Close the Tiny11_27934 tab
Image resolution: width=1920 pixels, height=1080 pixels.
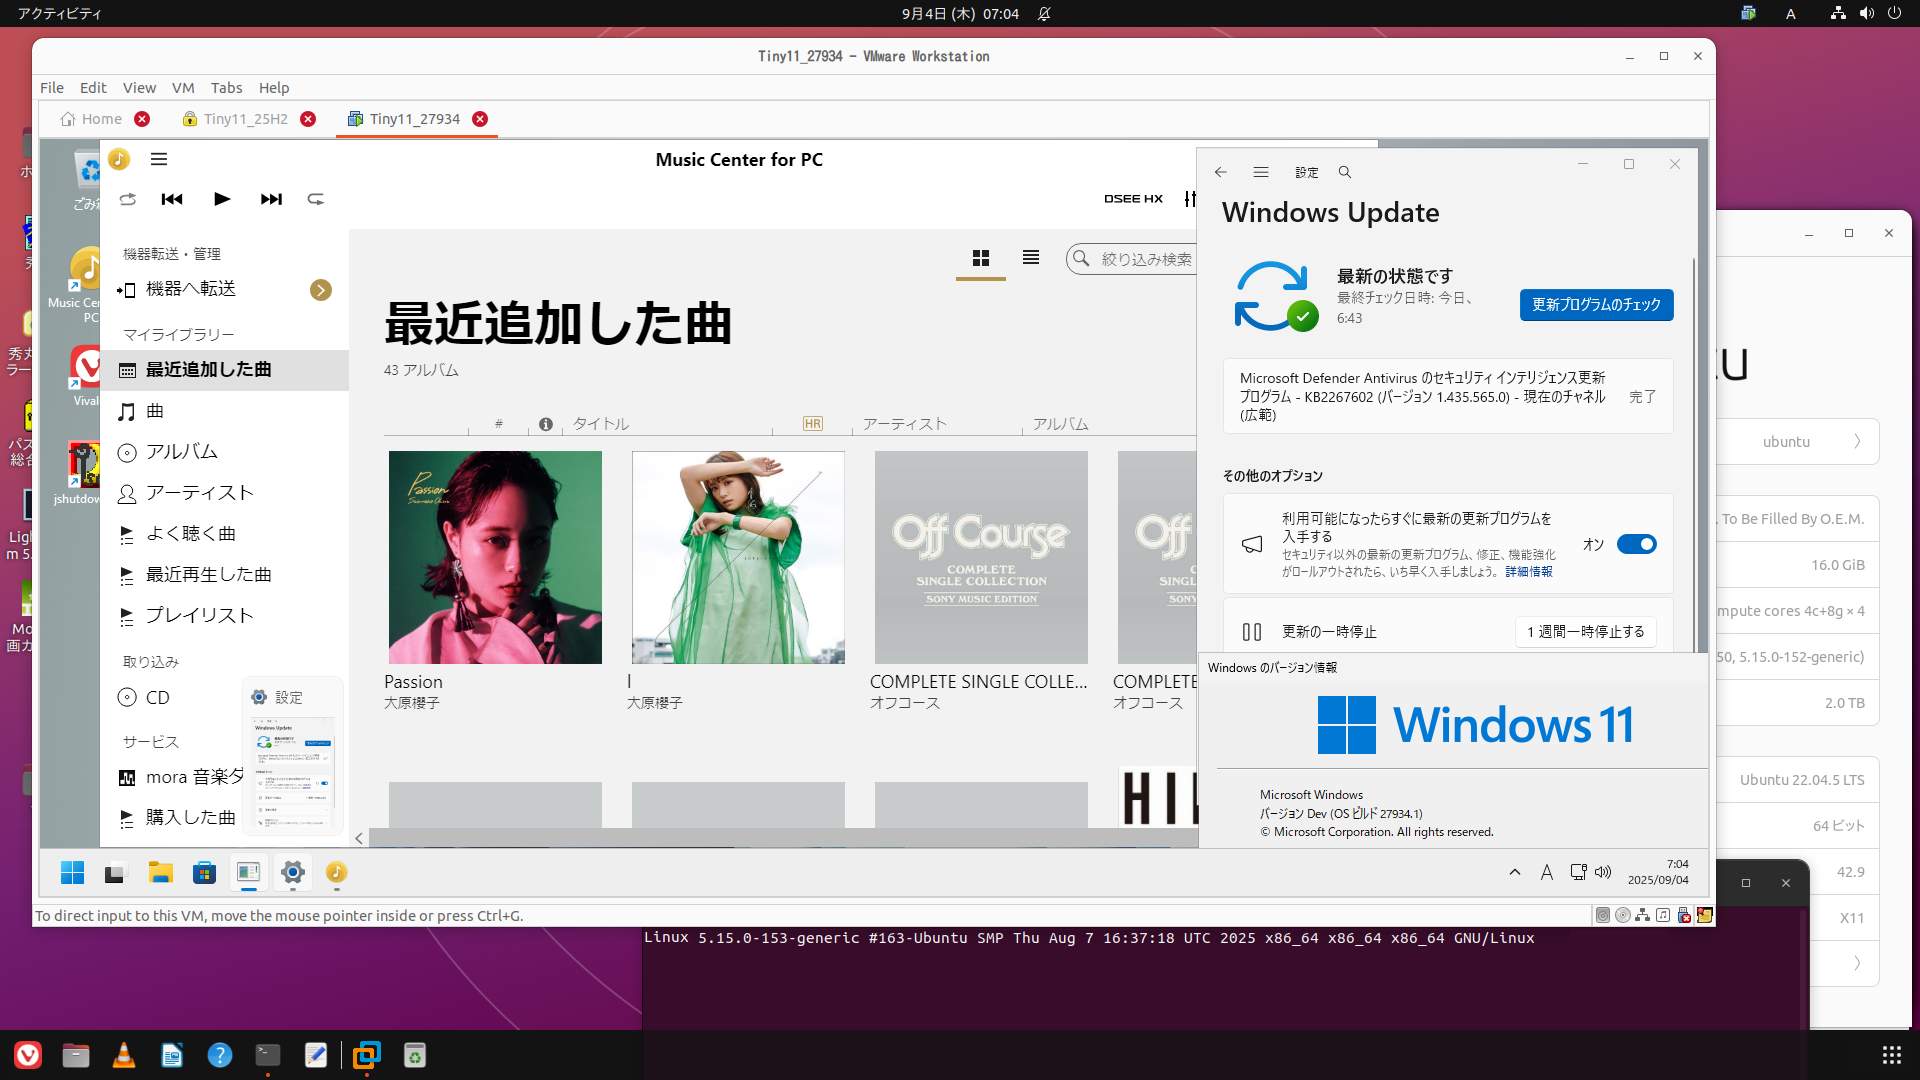coord(480,119)
